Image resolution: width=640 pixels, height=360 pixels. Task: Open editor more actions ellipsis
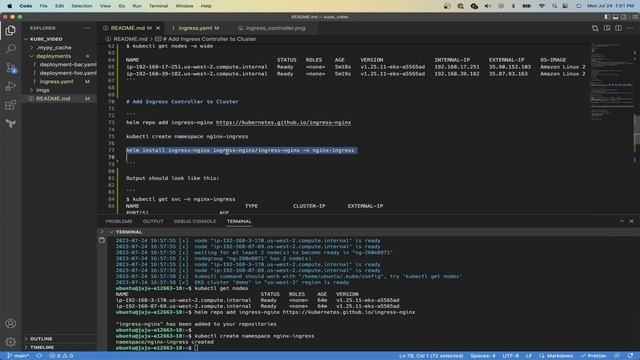tap(630, 28)
